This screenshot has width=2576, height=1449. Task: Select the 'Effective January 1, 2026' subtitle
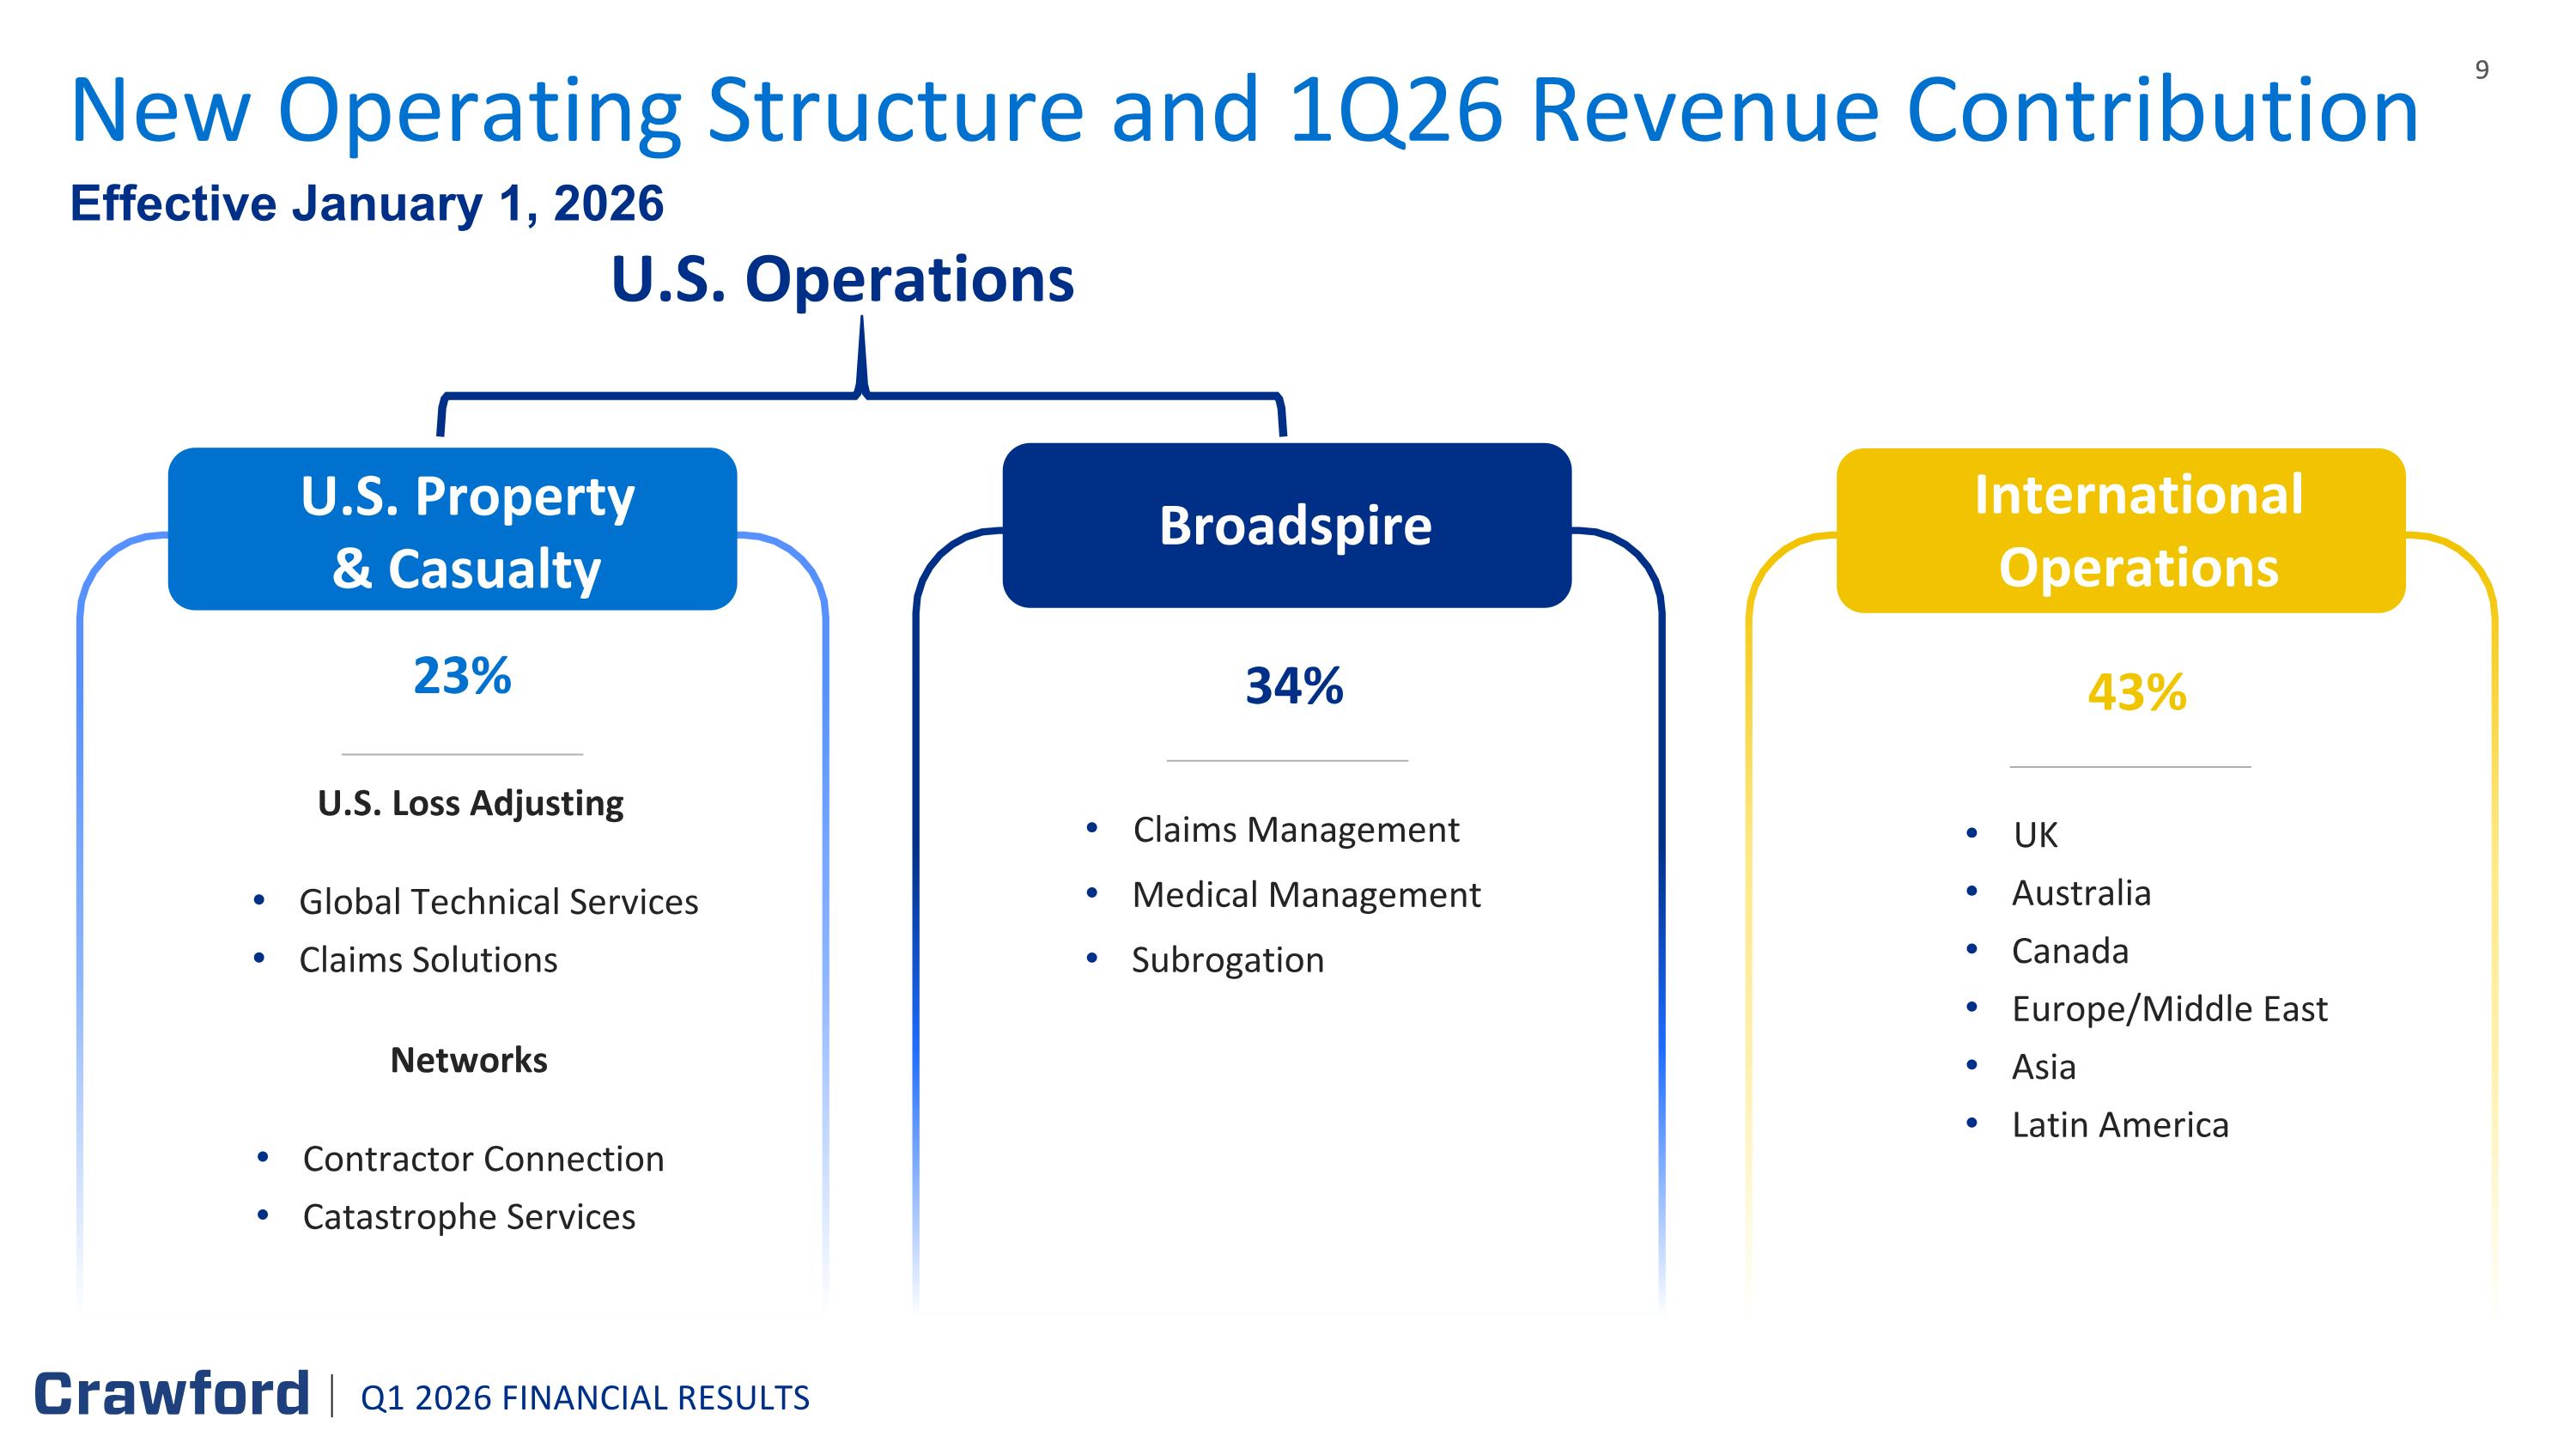[x=367, y=204]
